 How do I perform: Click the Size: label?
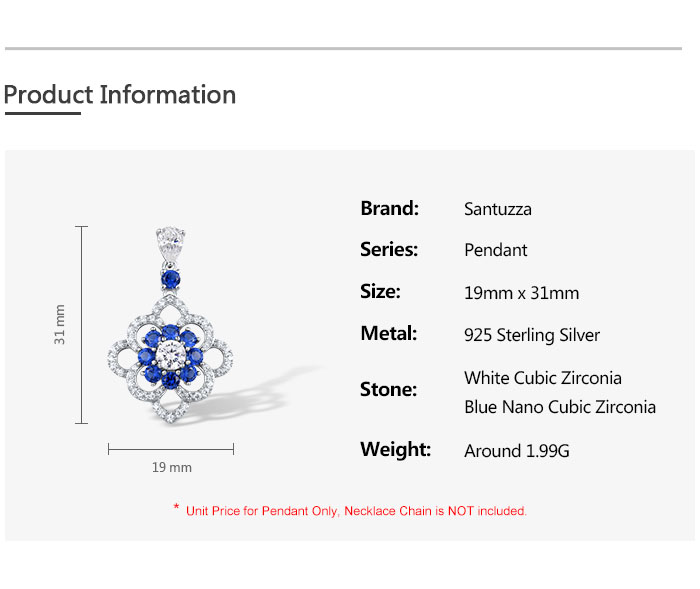click(380, 292)
